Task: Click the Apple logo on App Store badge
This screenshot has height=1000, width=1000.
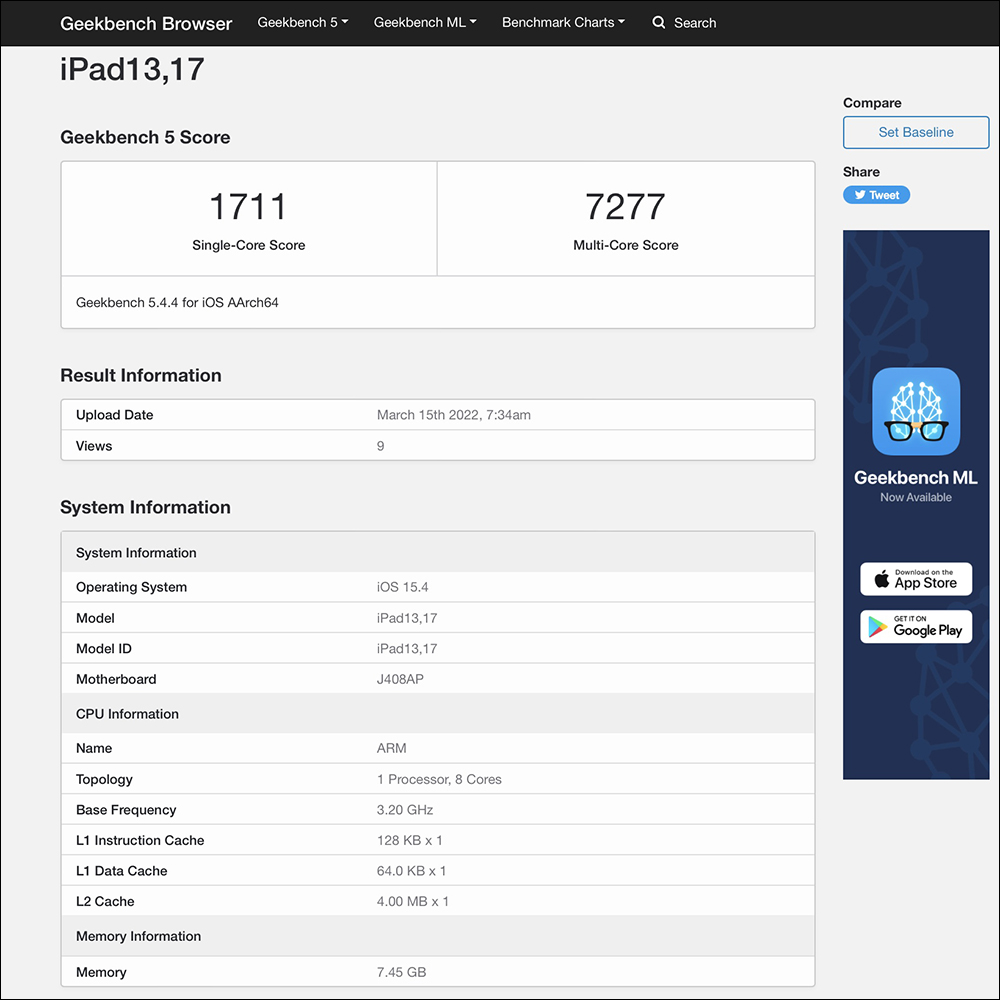Action: point(881,579)
